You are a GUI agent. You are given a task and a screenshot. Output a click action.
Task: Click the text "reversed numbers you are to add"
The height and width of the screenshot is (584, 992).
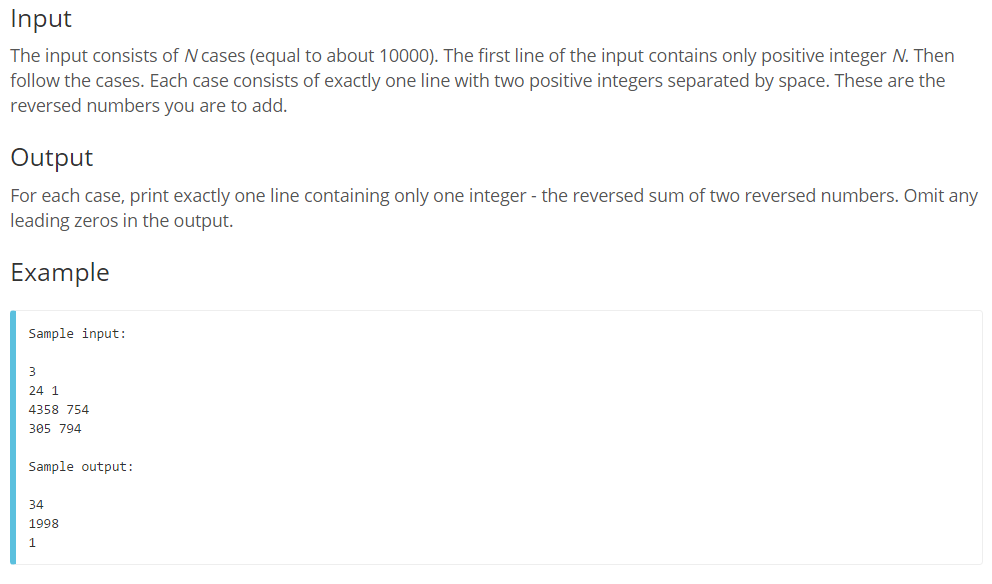click(x=148, y=106)
